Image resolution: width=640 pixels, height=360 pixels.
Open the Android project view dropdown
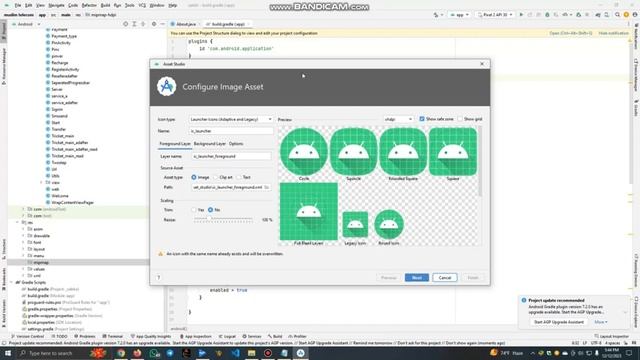(27, 24)
